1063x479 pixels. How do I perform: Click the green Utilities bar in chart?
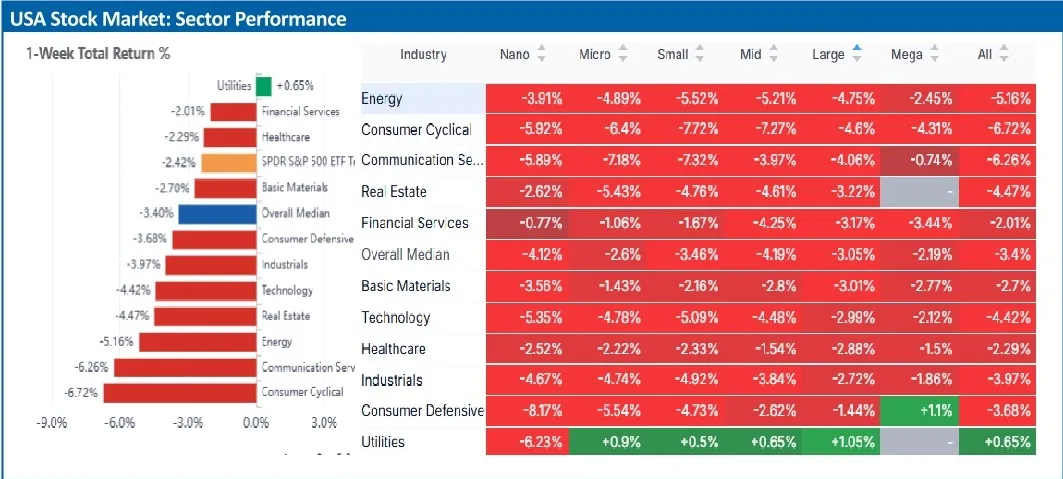coord(264,86)
